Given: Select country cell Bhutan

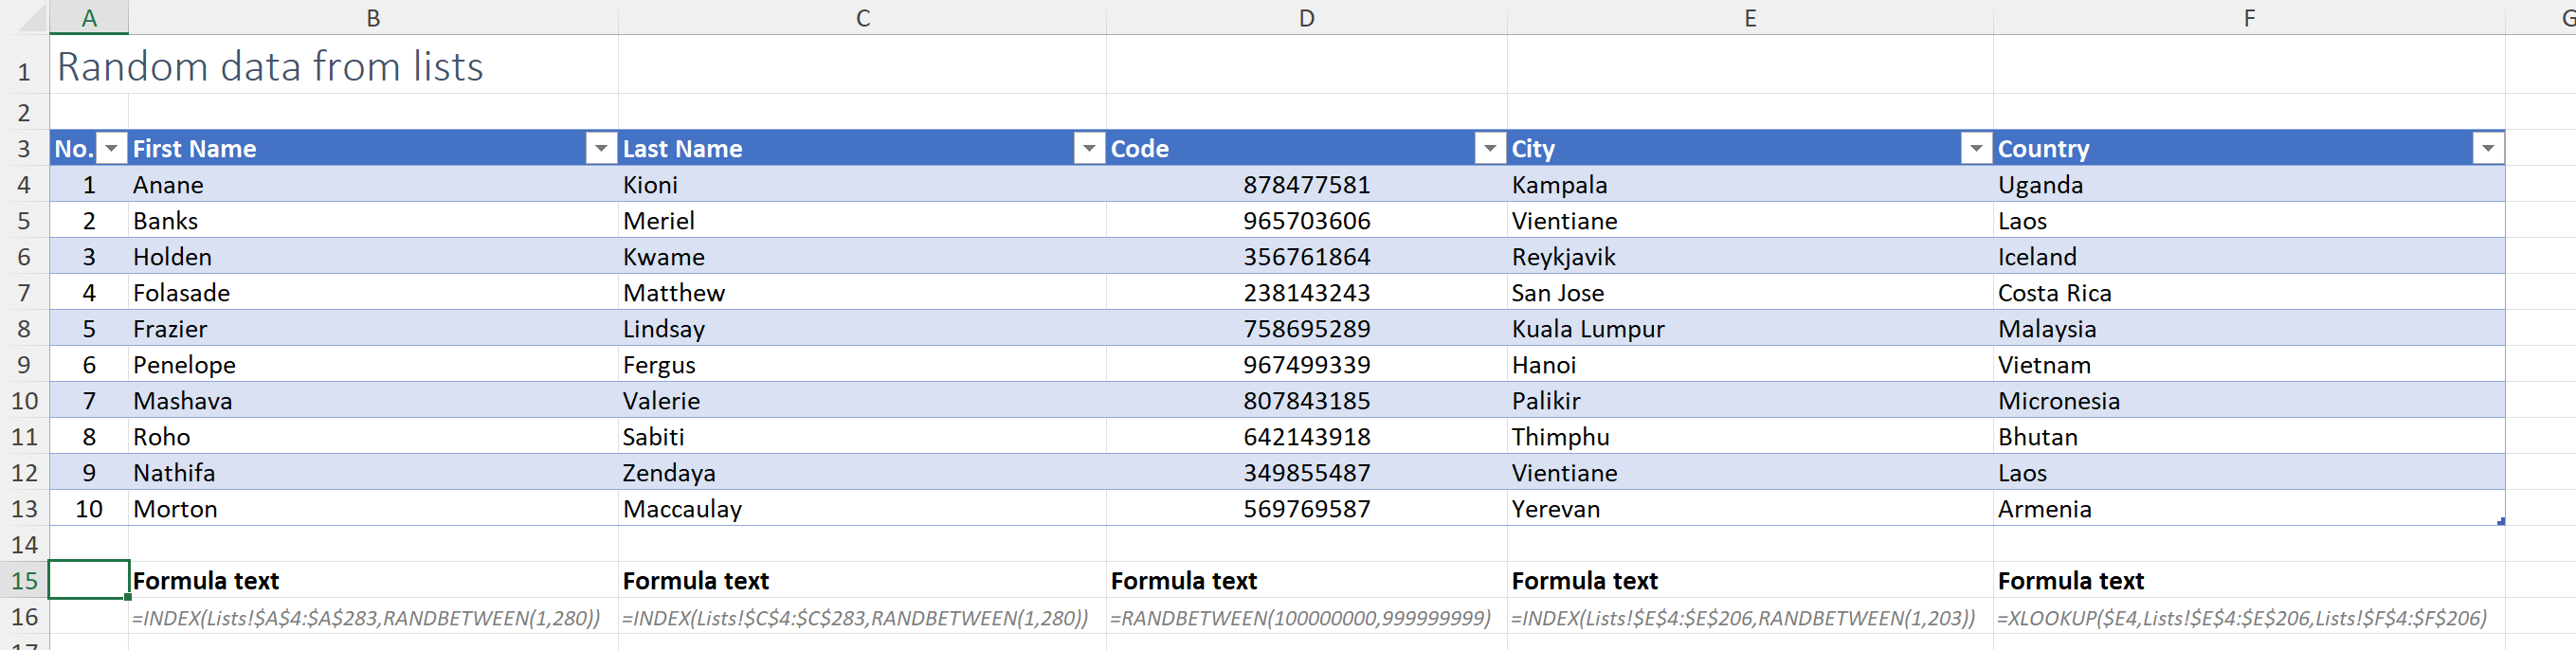Looking at the screenshot, I should coord(2249,437).
